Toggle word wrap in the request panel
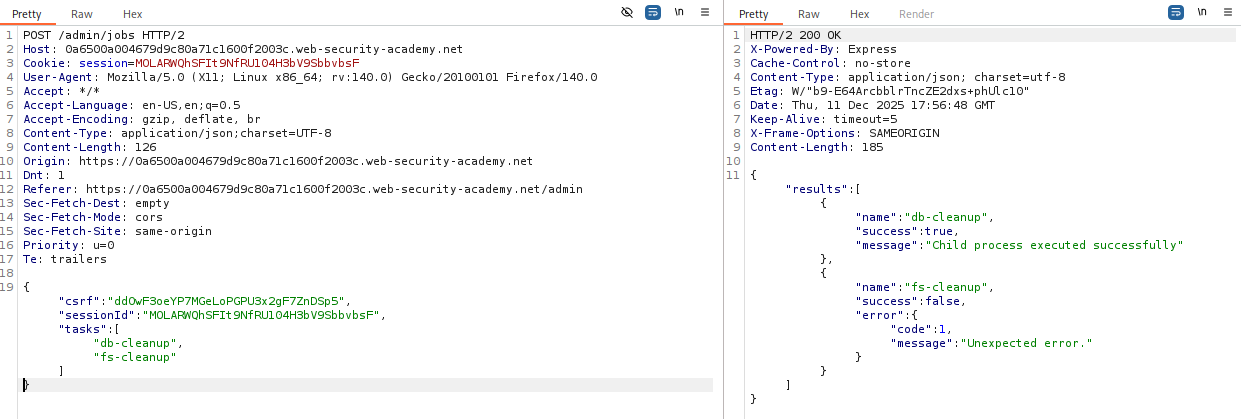1241x419 pixels. (x=653, y=13)
